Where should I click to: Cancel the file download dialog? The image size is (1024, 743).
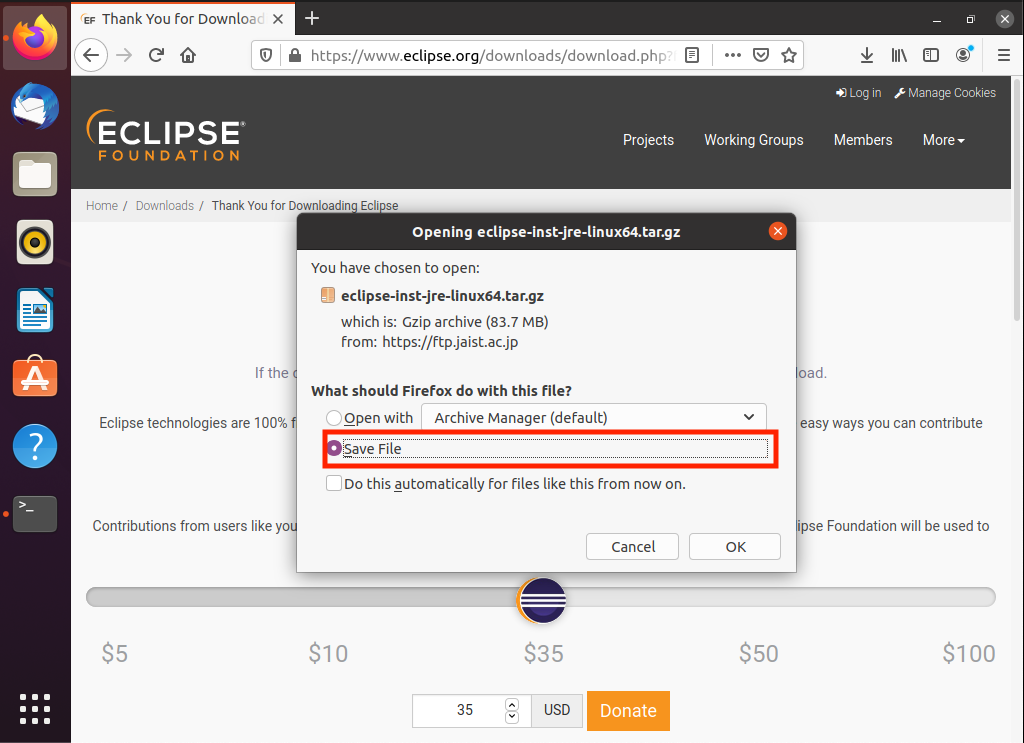click(632, 546)
